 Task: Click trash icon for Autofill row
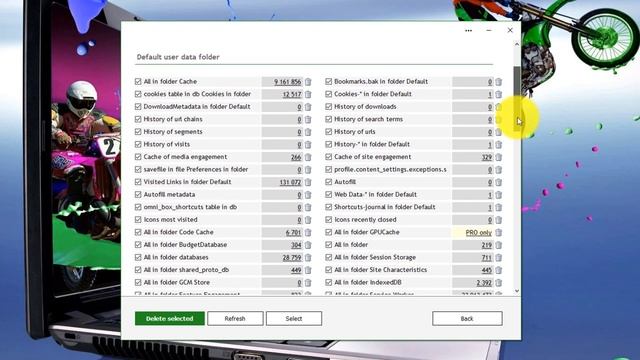[499, 182]
